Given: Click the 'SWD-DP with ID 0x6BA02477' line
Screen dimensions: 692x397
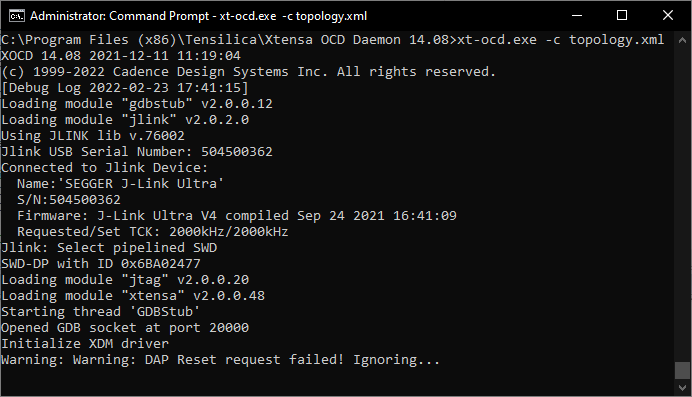Looking at the screenshot, I should click(x=101, y=264).
